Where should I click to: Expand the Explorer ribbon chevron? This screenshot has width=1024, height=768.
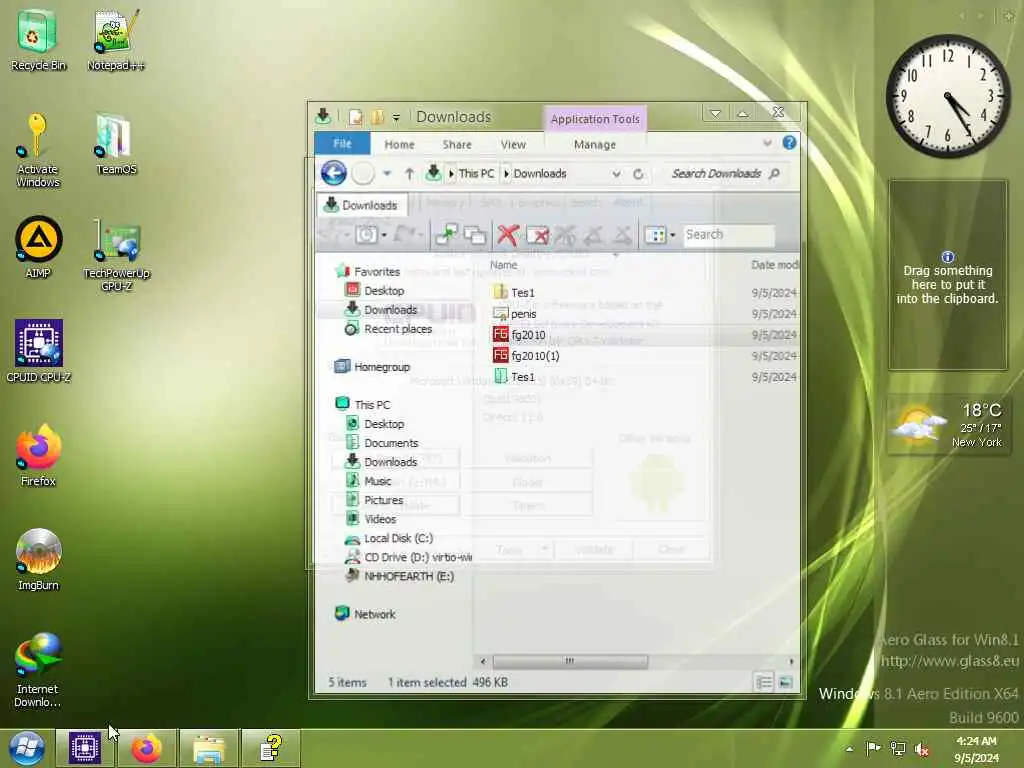click(767, 143)
